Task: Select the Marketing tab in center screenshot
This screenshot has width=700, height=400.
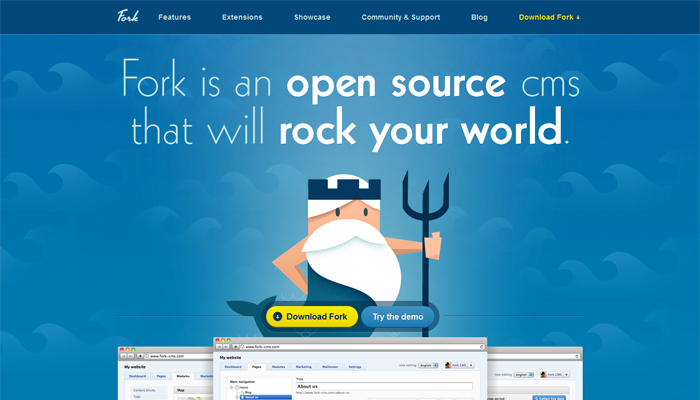Action: click(x=304, y=367)
